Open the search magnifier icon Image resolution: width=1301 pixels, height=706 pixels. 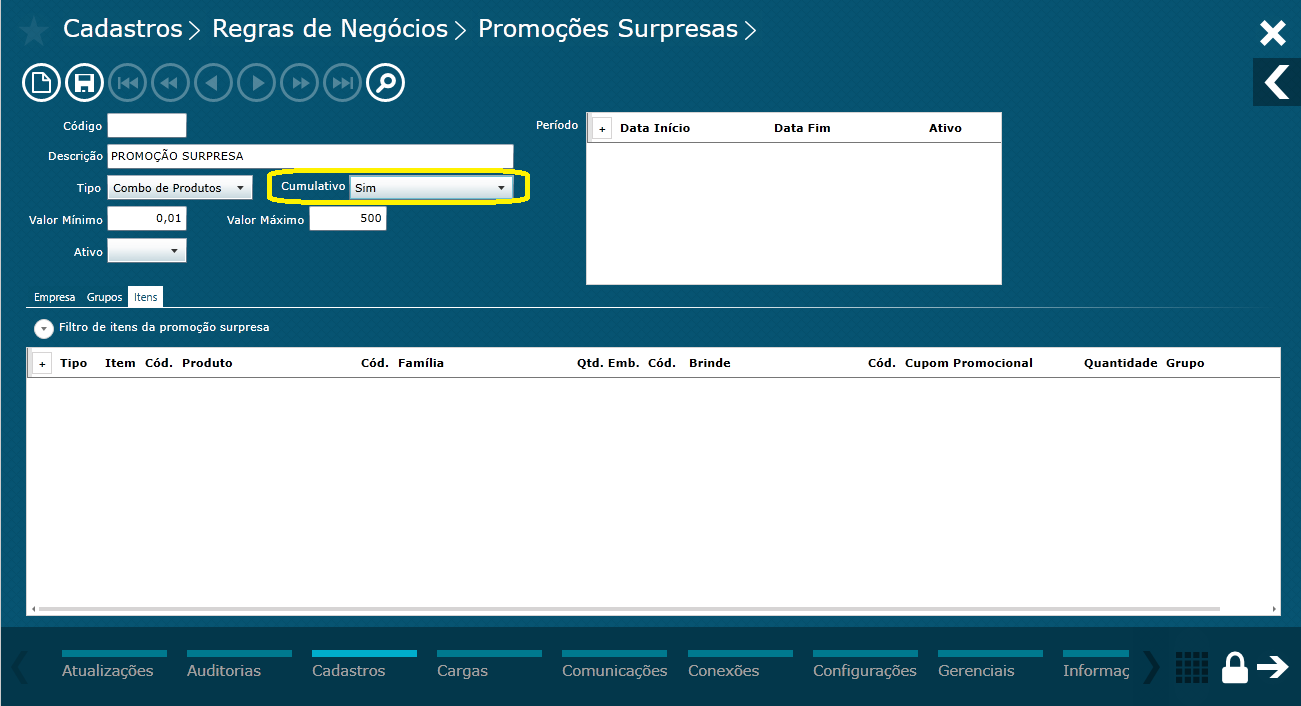(x=386, y=83)
